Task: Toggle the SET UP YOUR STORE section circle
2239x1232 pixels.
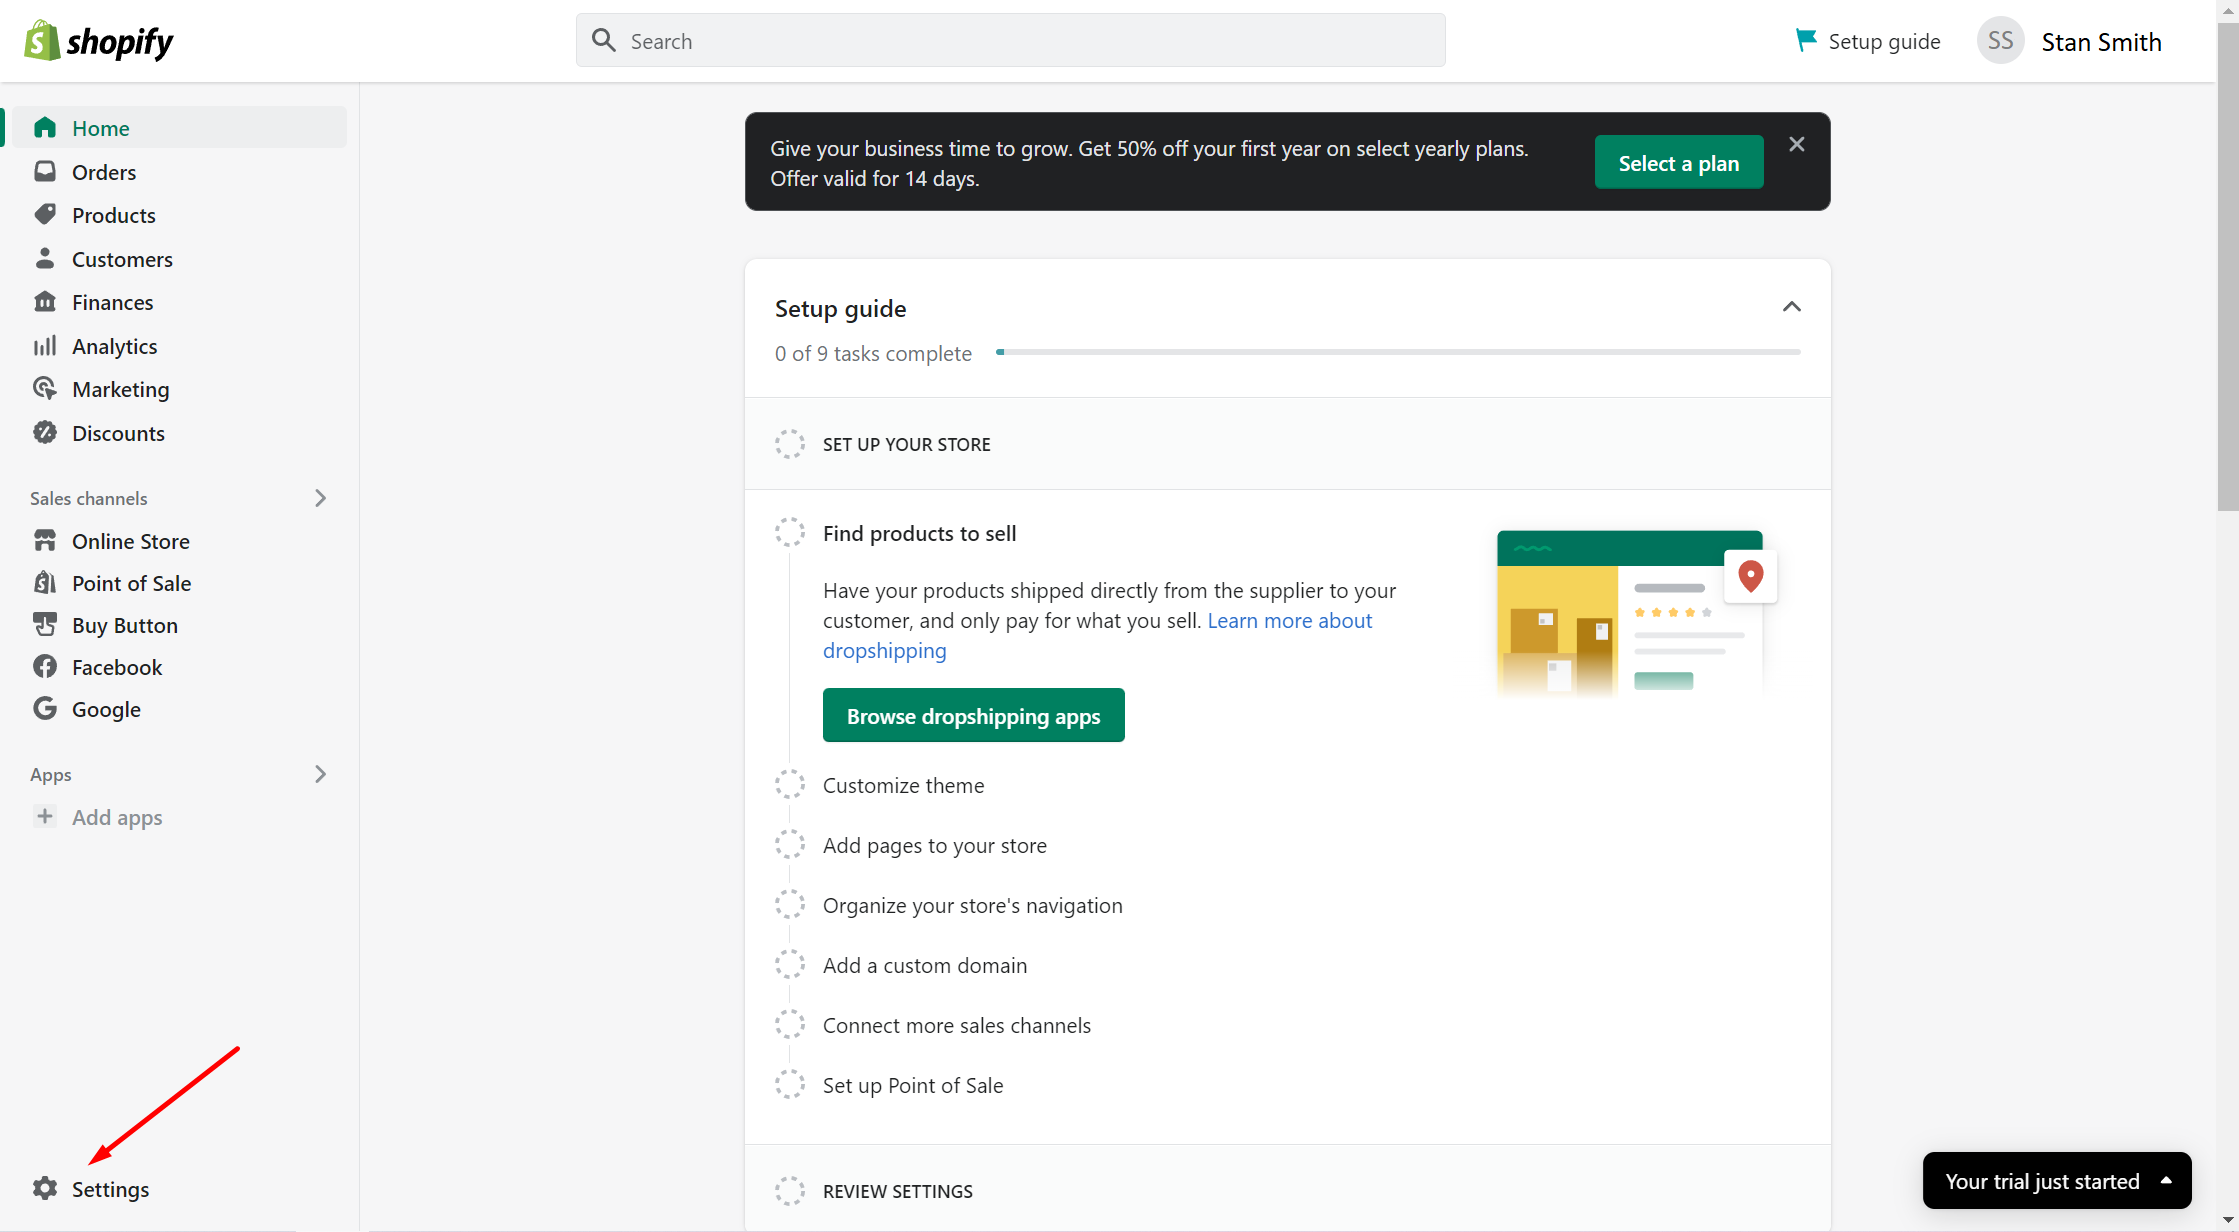Action: point(790,444)
